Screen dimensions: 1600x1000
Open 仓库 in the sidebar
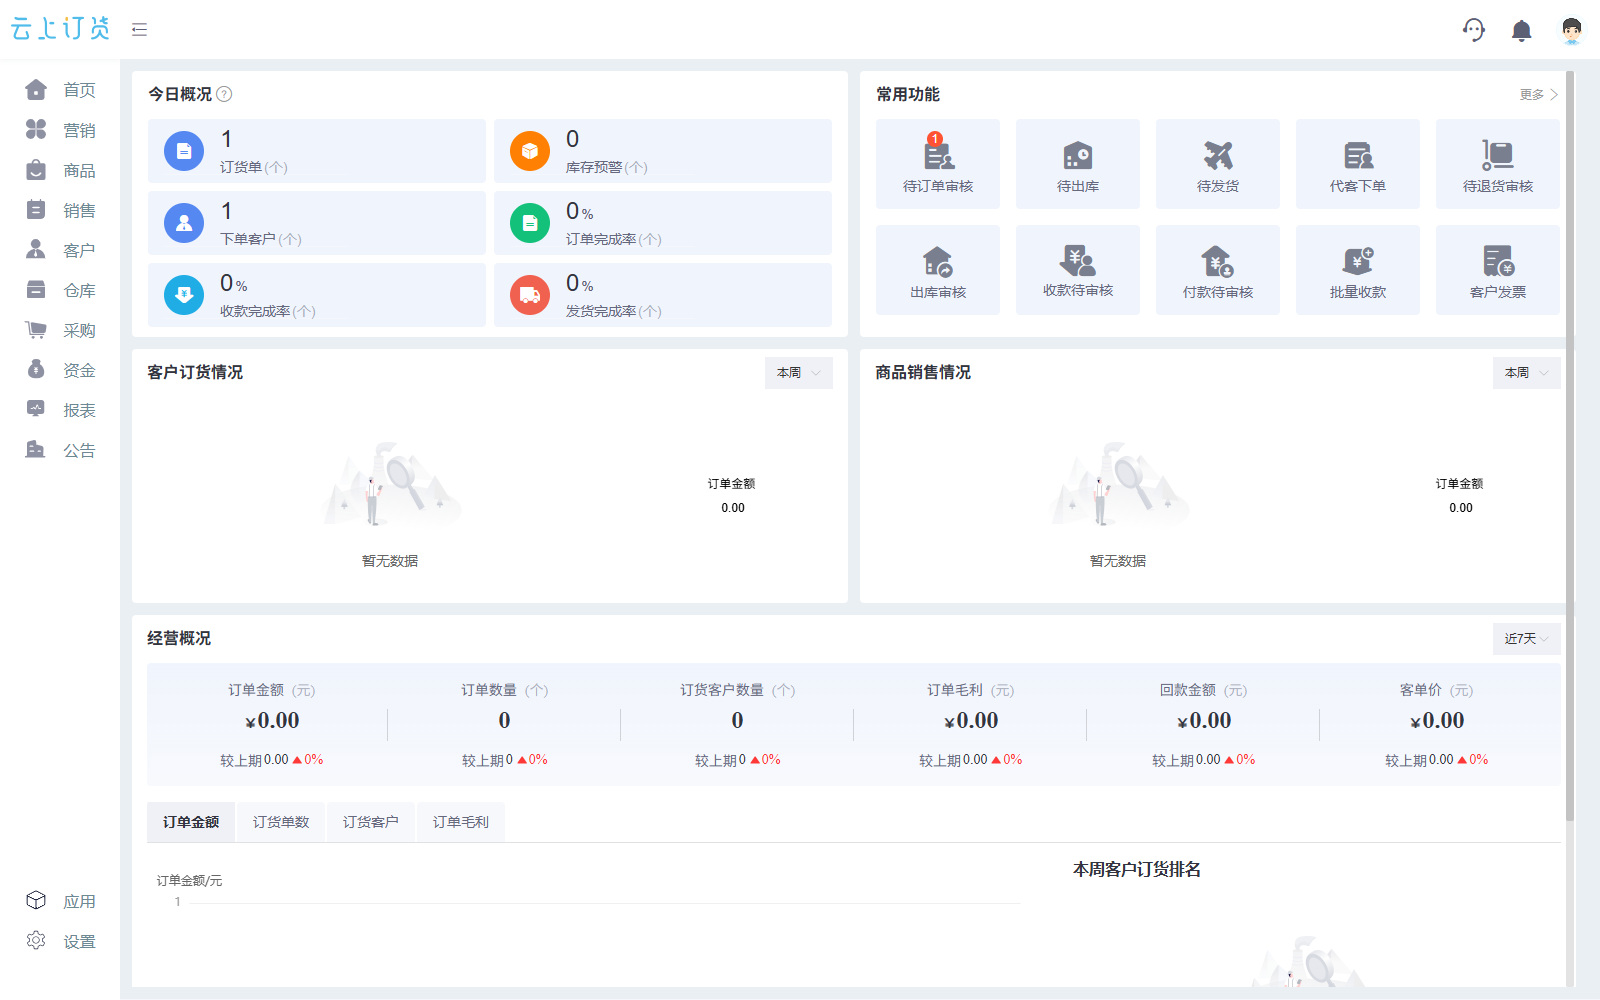(x=60, y=290)
